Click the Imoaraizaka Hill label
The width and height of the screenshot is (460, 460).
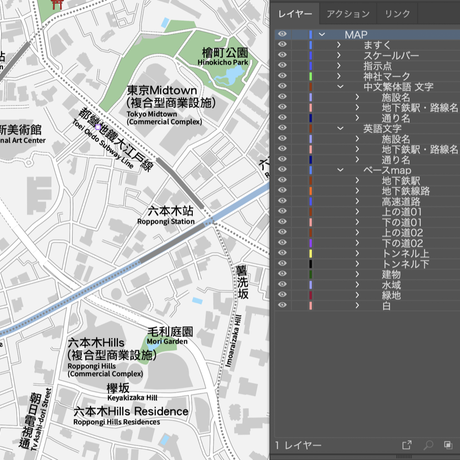(233, 341)
